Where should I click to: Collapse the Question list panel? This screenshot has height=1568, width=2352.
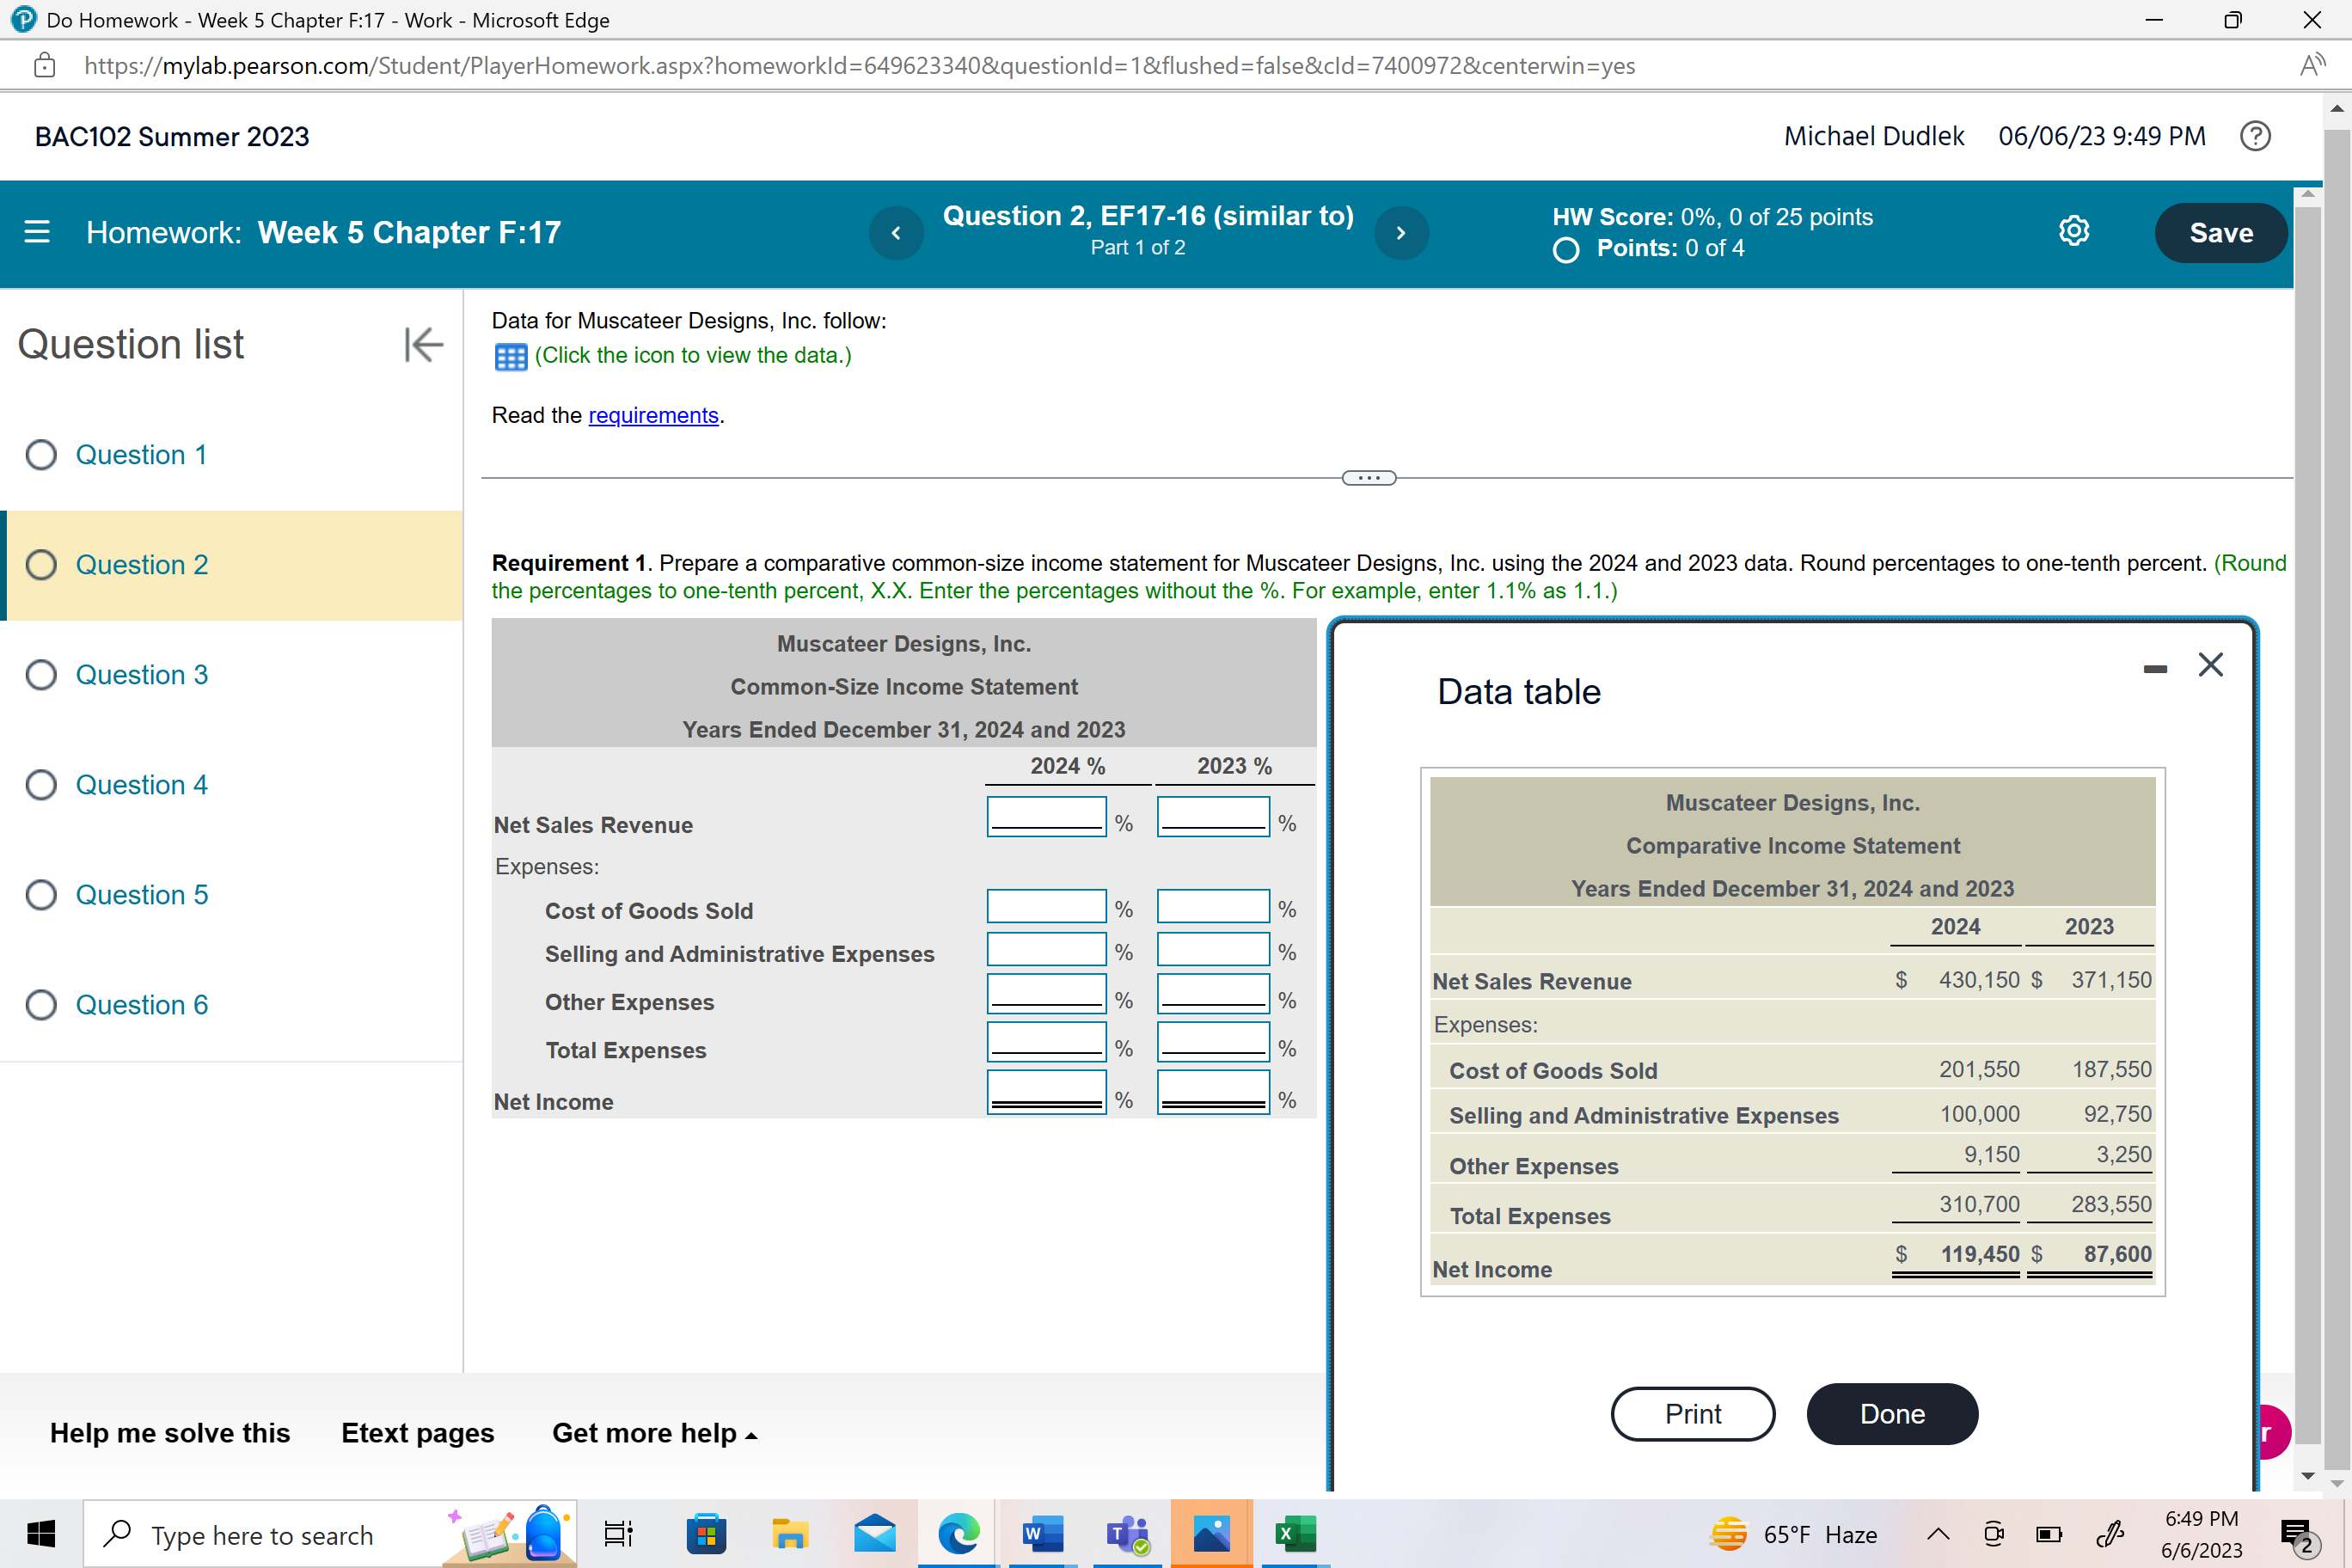[x=423, y=344]
